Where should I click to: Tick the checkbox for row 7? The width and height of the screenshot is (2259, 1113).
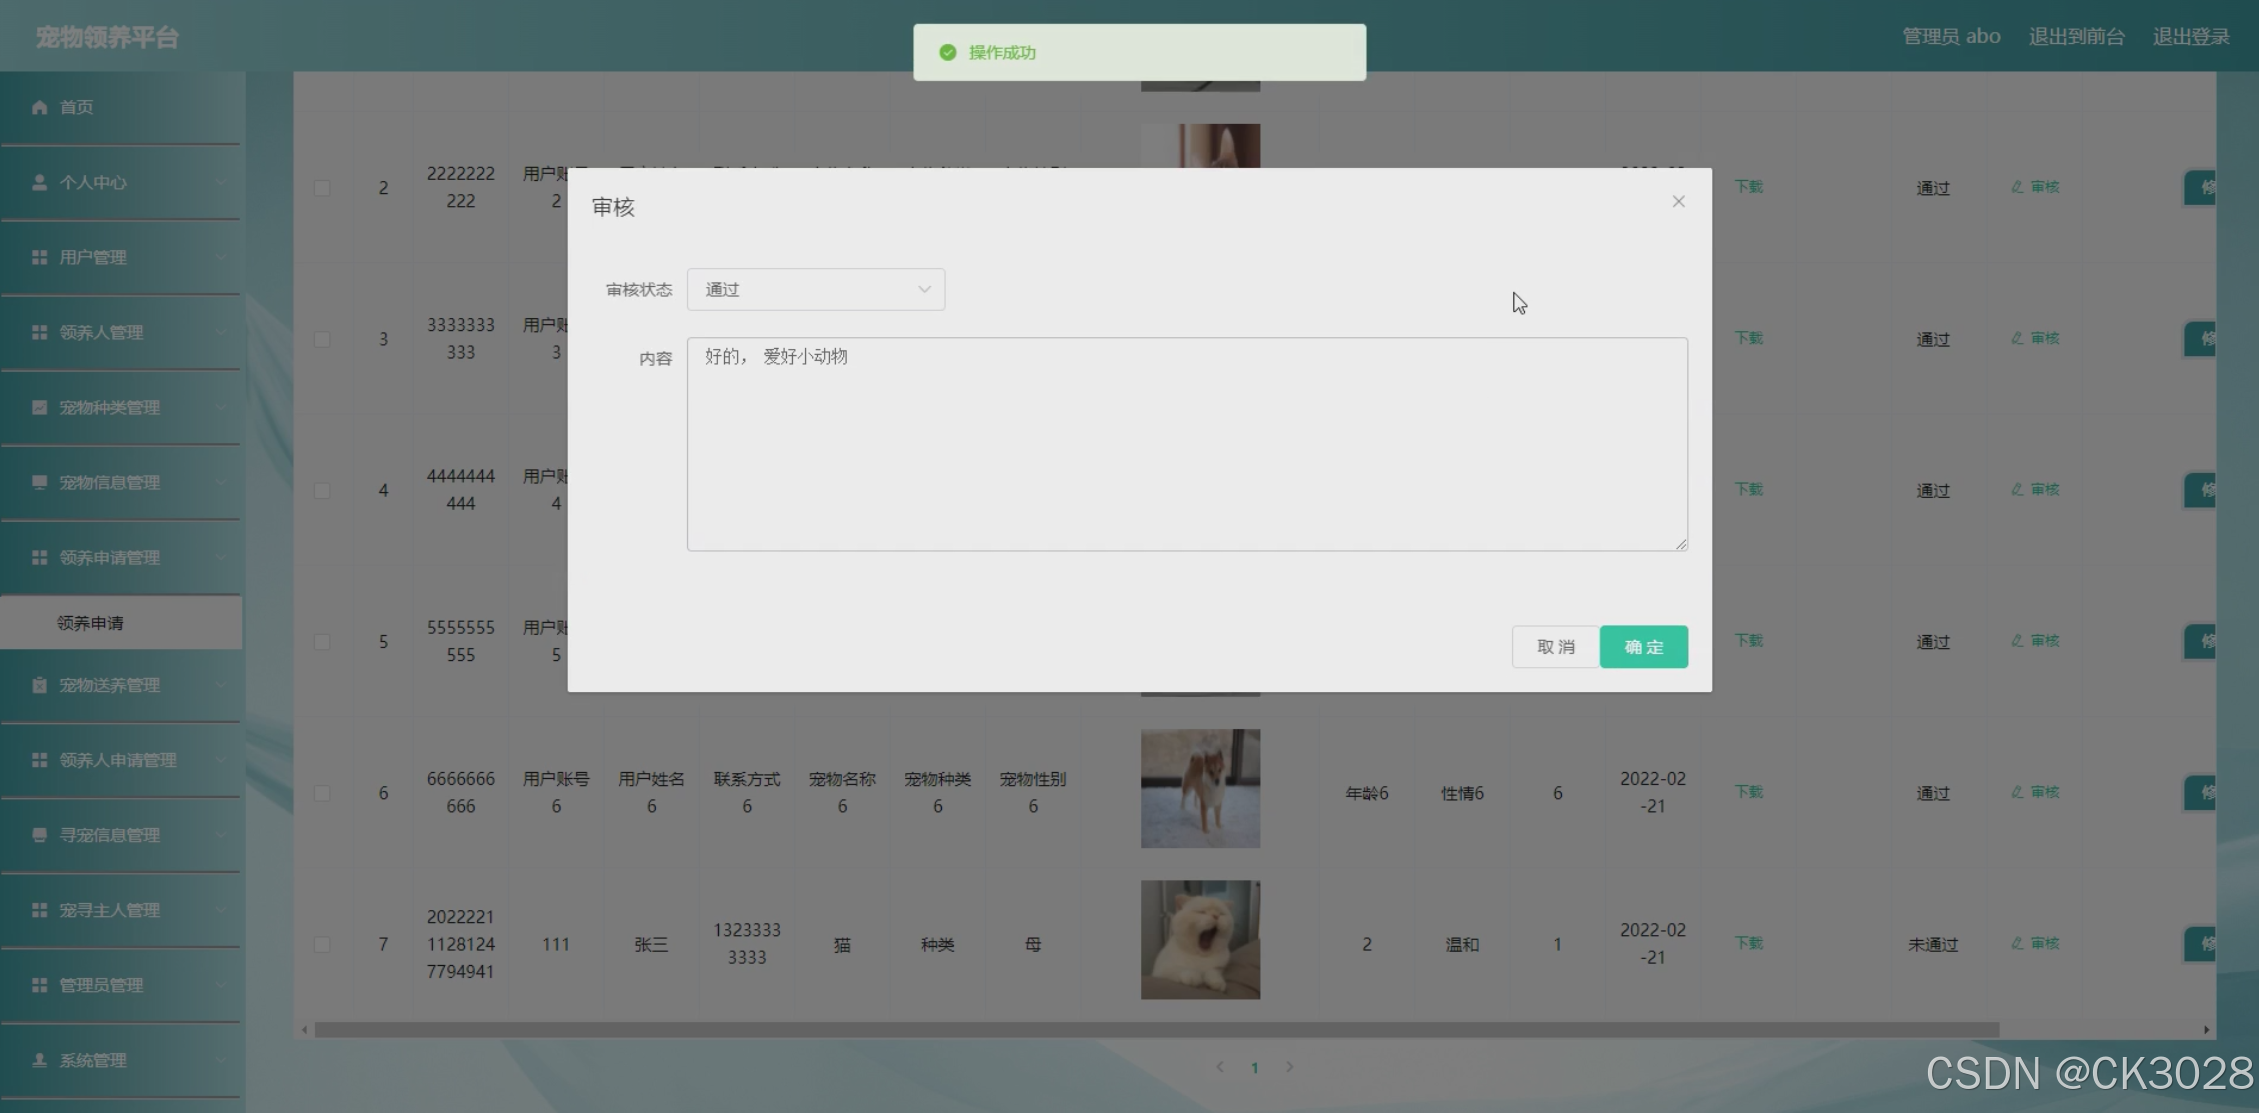click(322, 944)
